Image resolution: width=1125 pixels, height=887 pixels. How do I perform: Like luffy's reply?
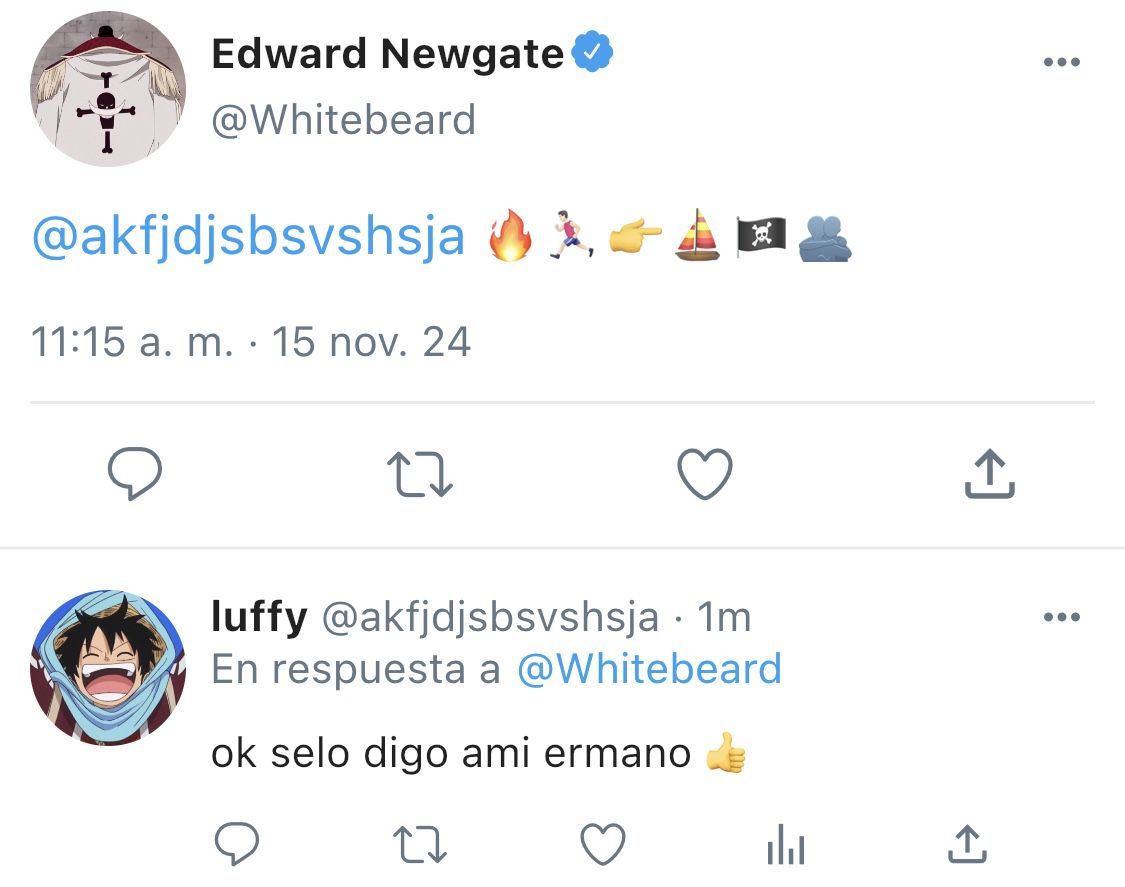603,844
